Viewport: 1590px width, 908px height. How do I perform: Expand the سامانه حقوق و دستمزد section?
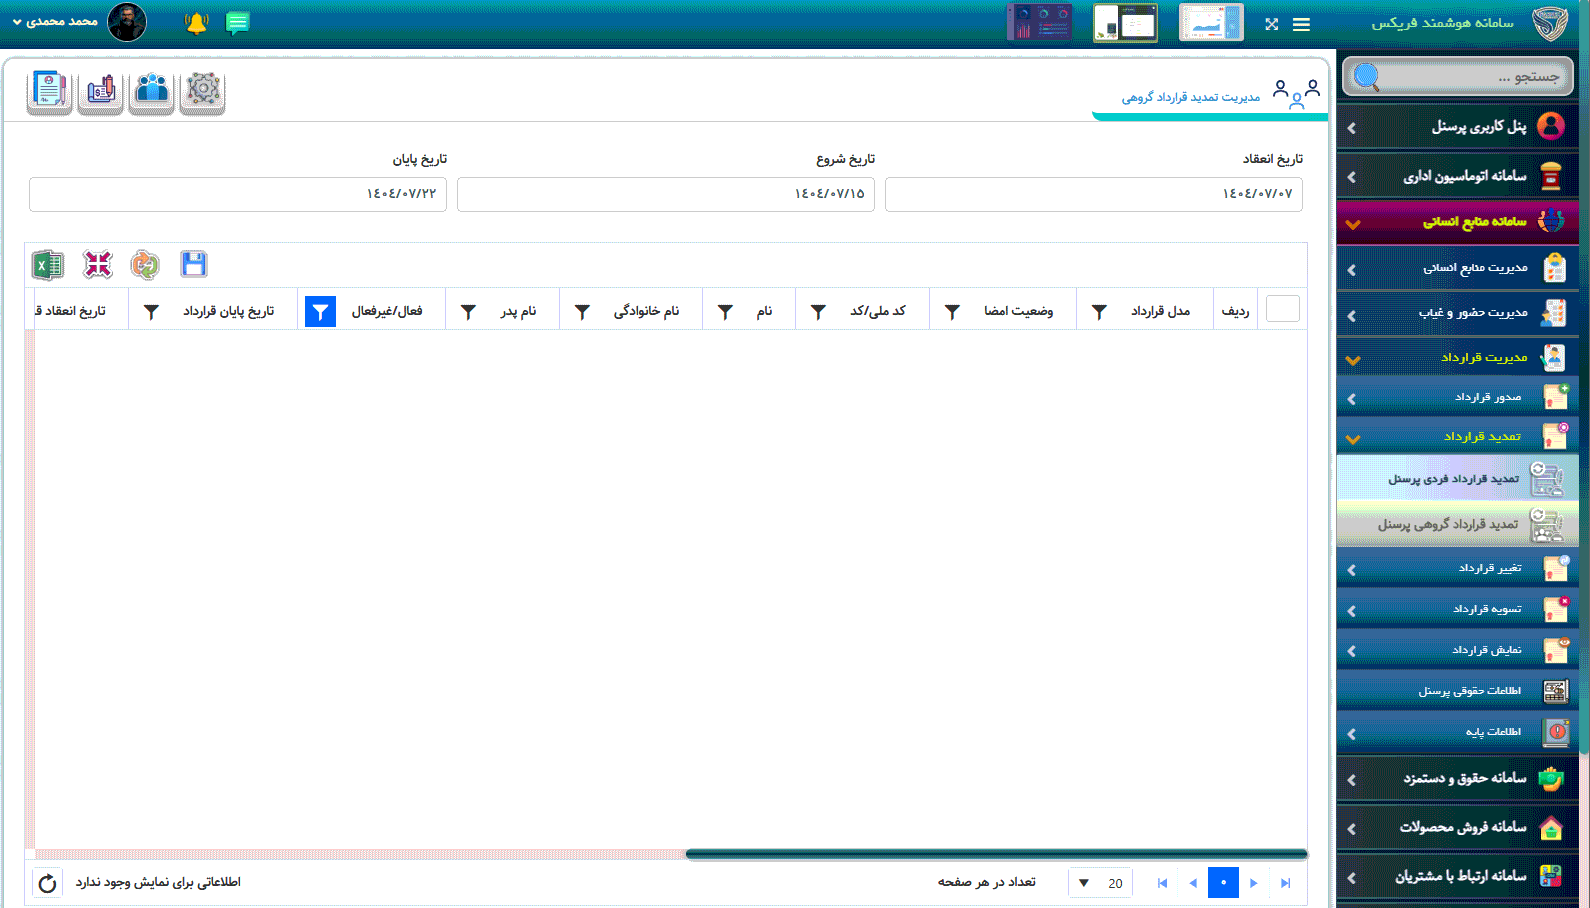1458,778
